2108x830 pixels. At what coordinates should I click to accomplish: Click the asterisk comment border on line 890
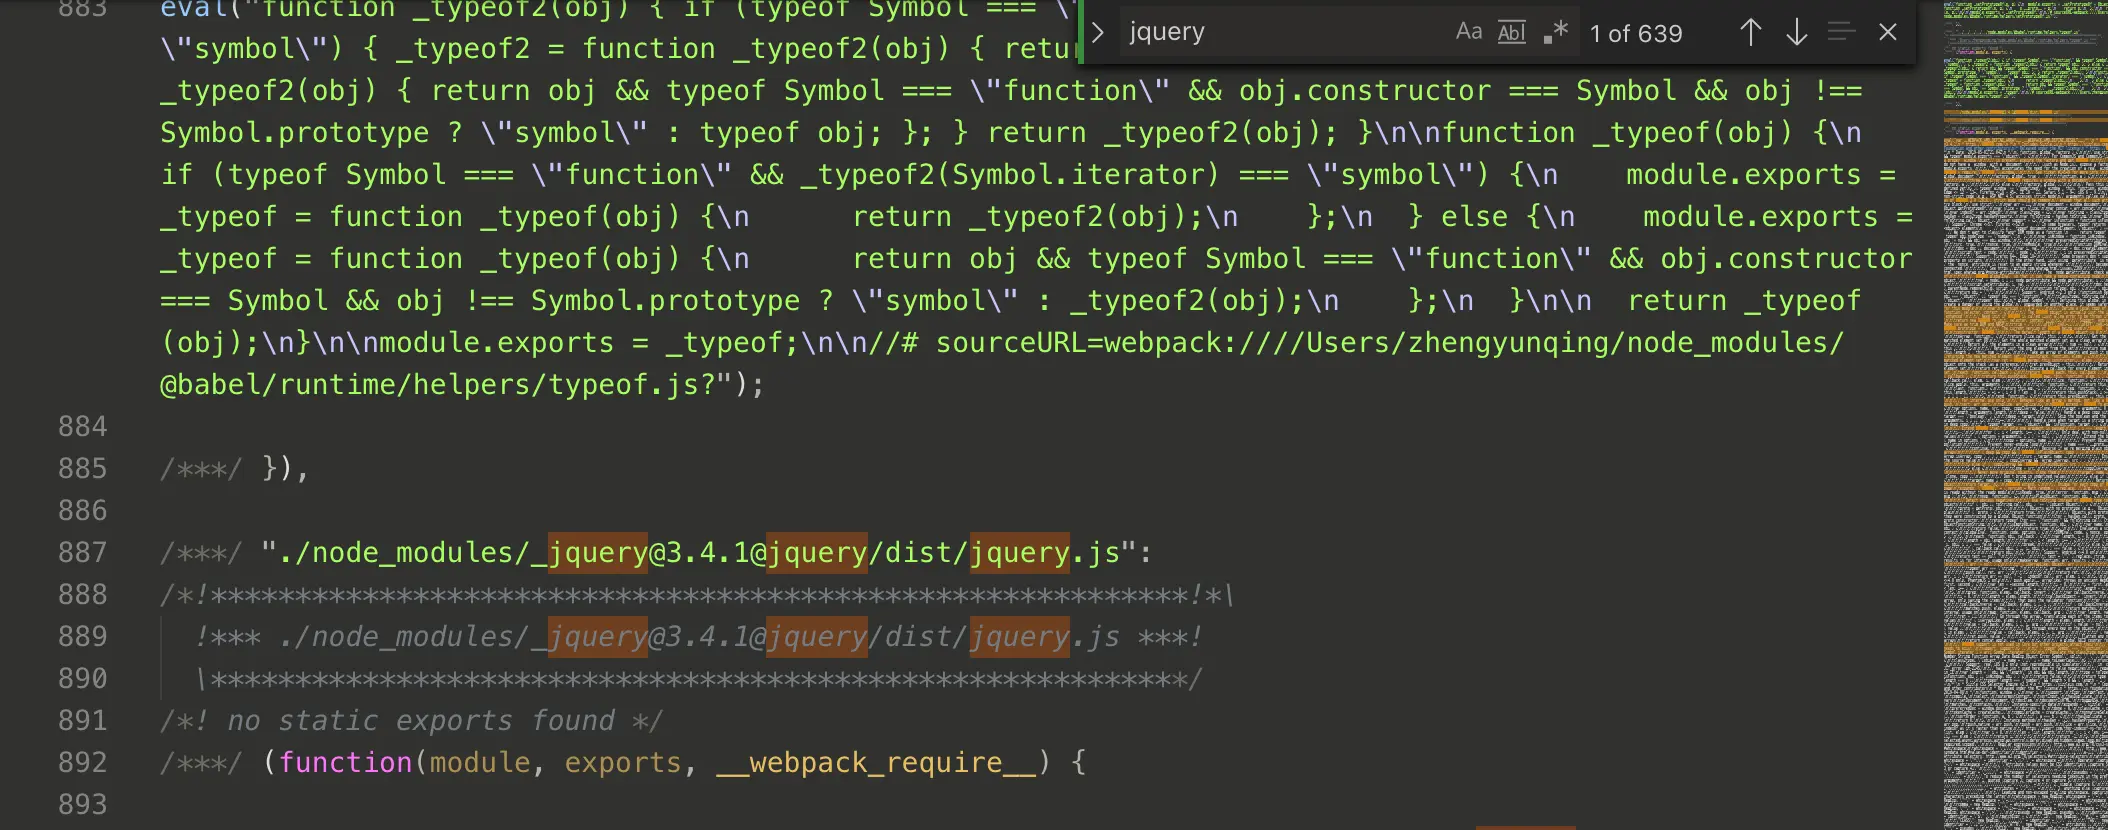699,679
